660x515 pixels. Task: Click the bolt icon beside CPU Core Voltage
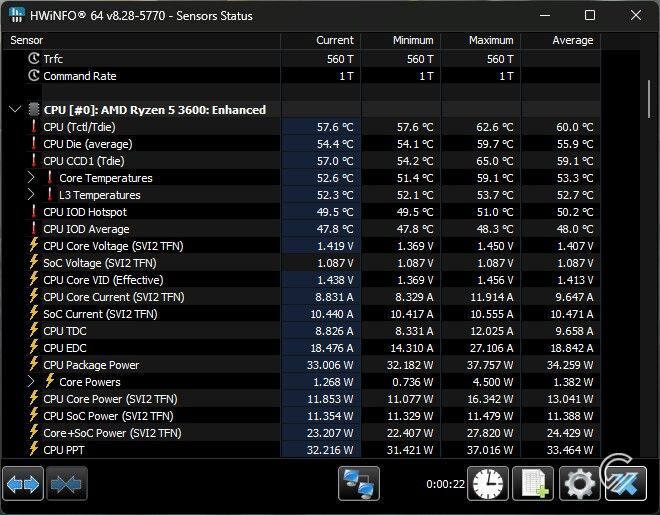coord(34,245)
